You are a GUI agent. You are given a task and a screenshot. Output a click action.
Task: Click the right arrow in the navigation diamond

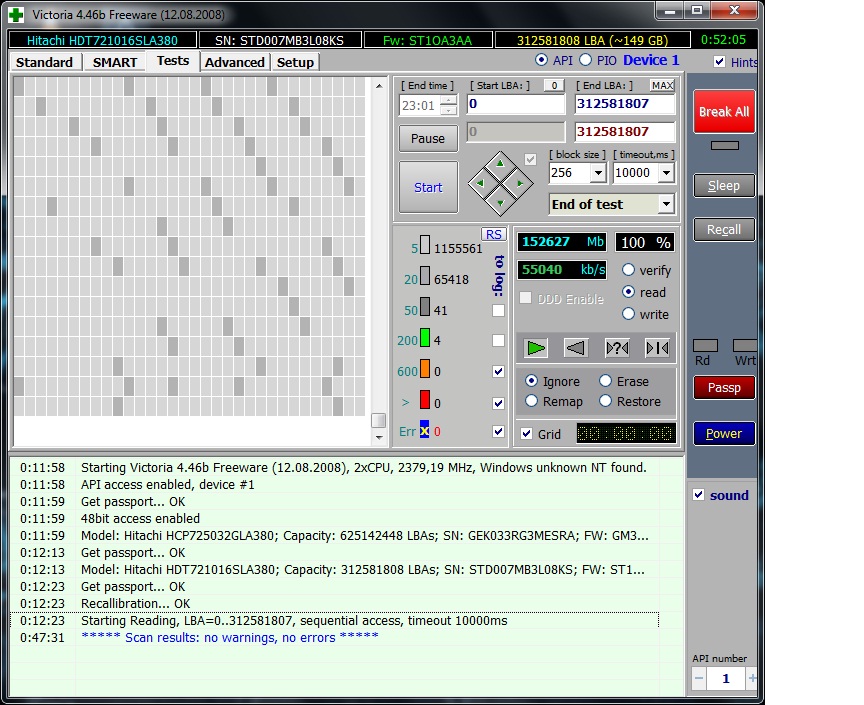tap(518, 183)
